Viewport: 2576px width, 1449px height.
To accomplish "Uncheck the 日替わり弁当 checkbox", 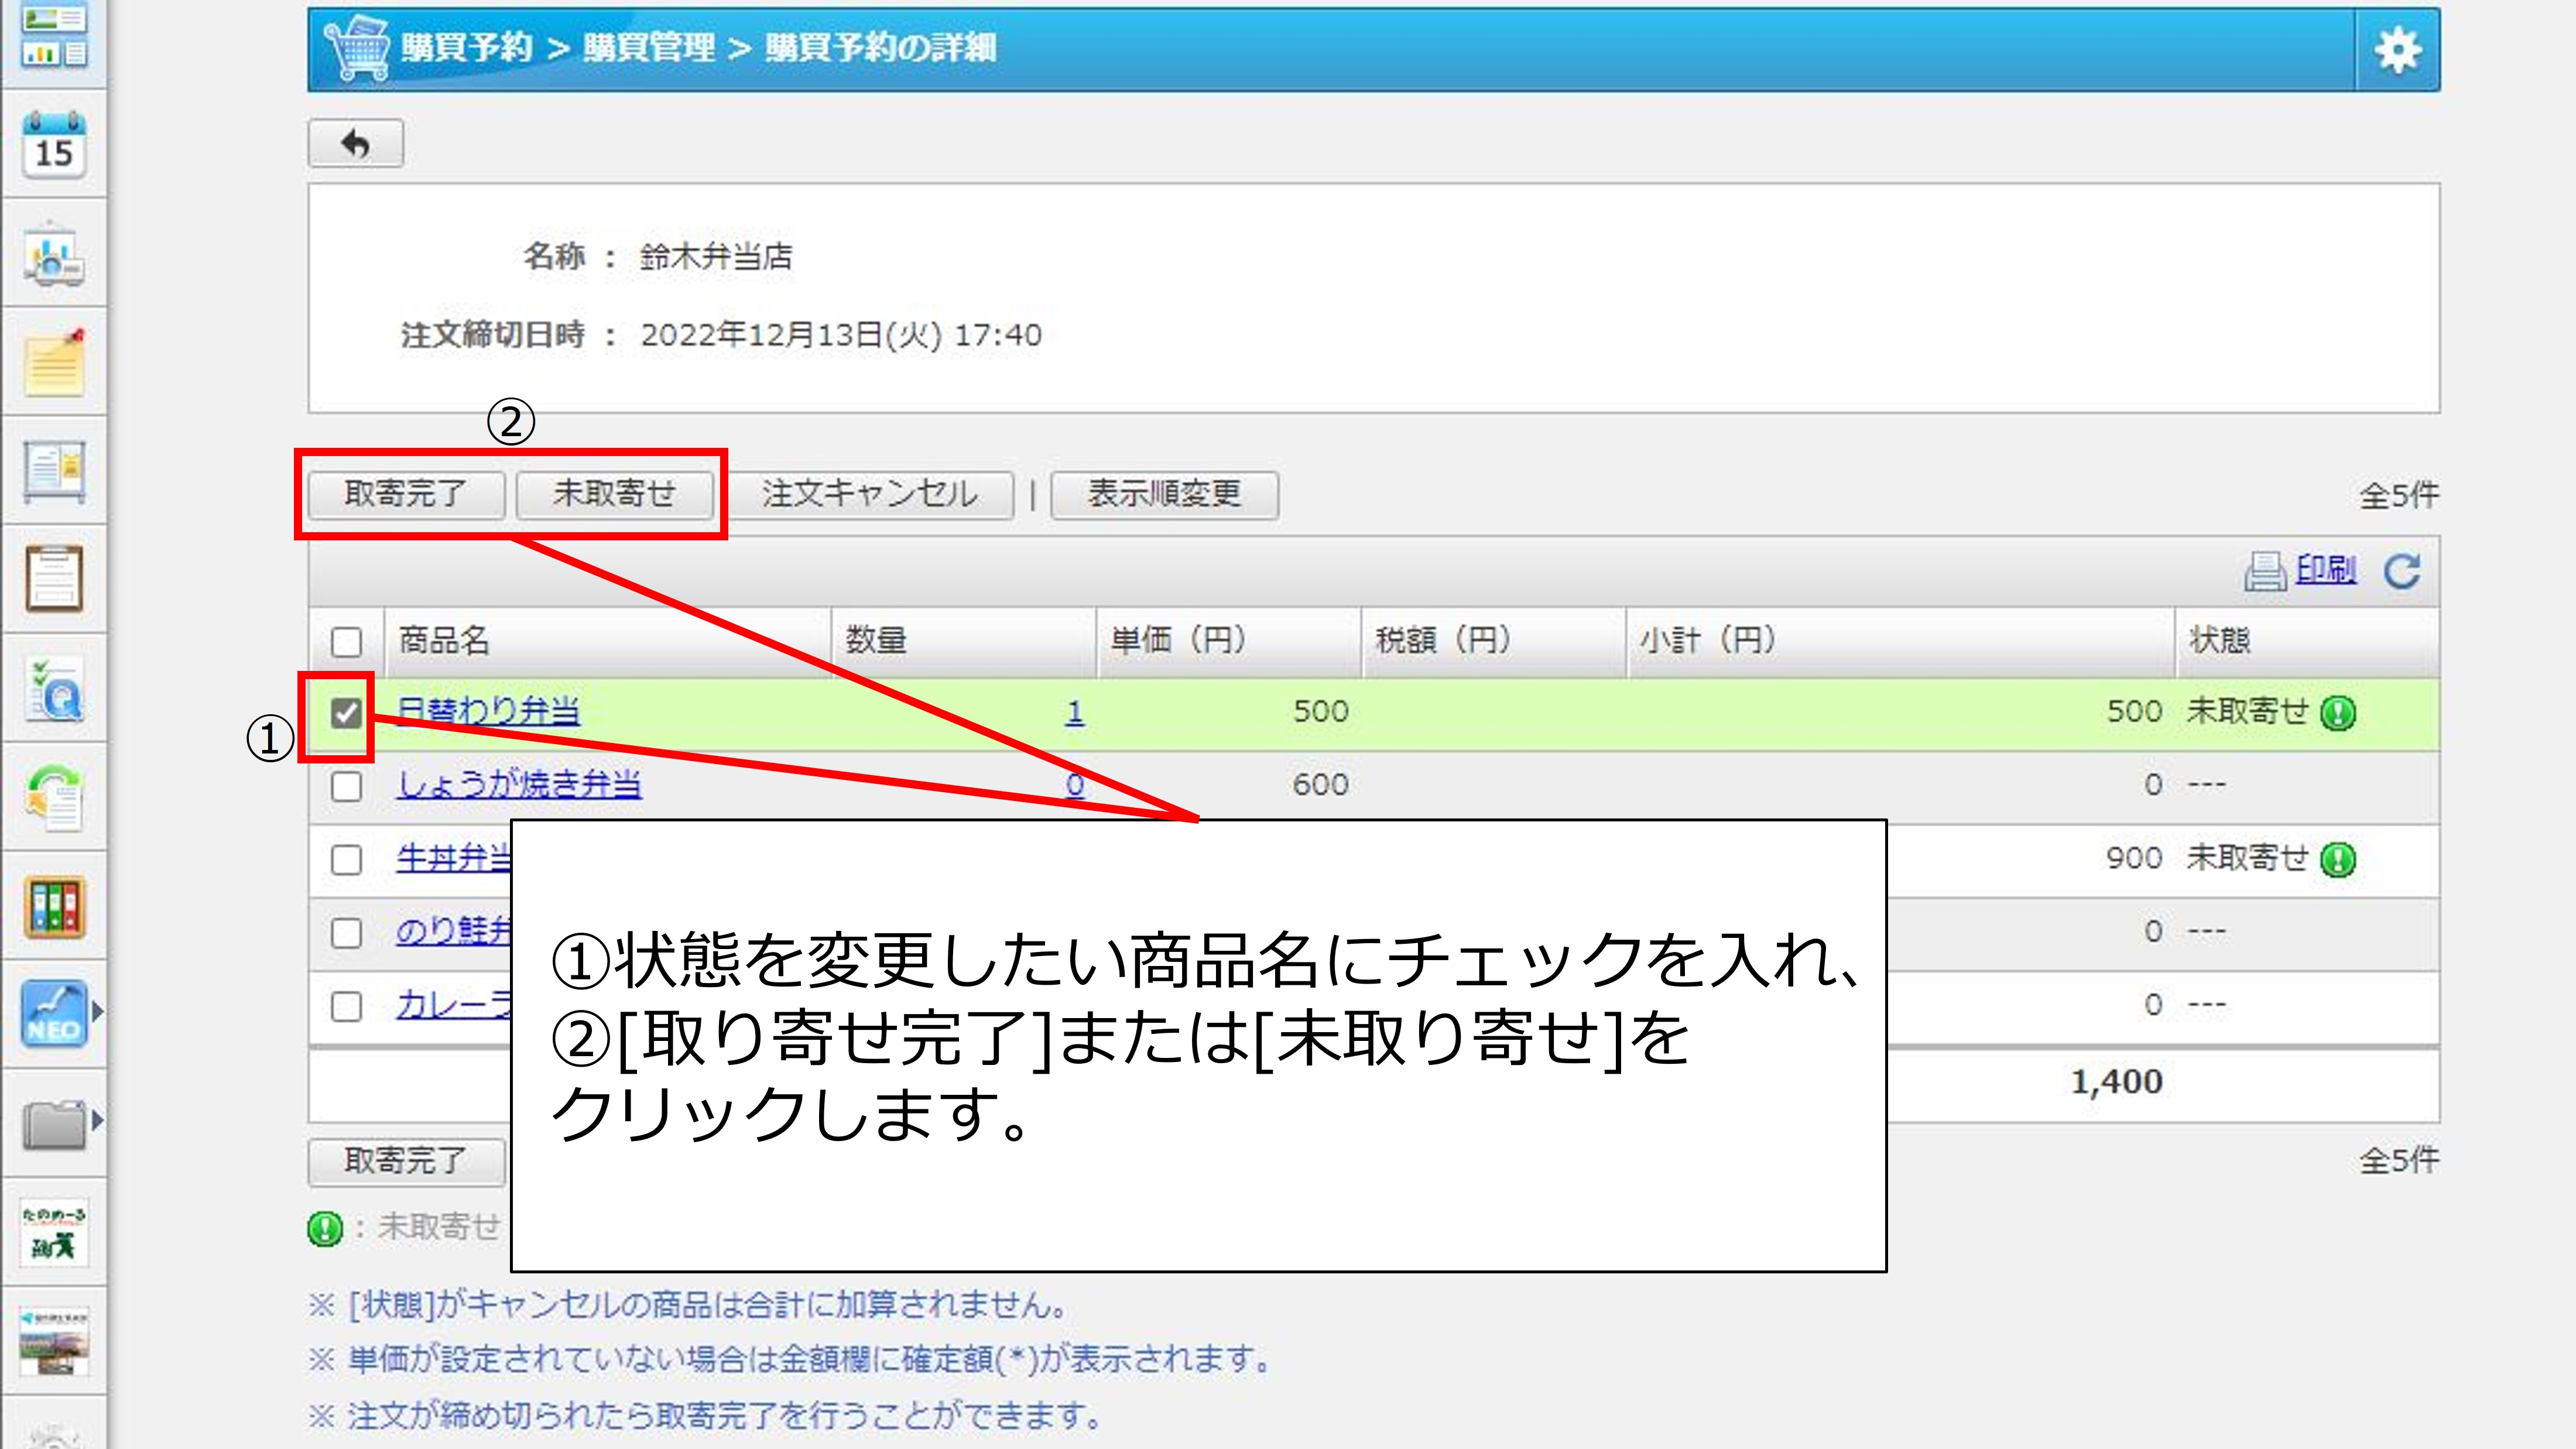I will click(x=346, y=713).
